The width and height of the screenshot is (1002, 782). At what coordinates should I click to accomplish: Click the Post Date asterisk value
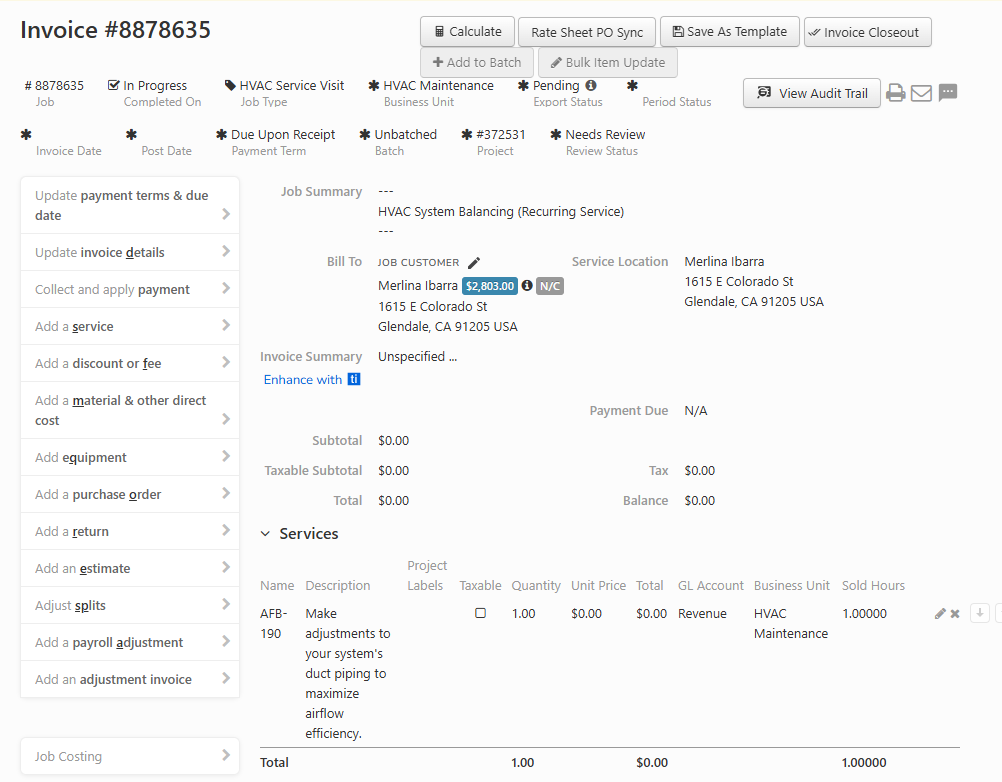coord(131,135)
